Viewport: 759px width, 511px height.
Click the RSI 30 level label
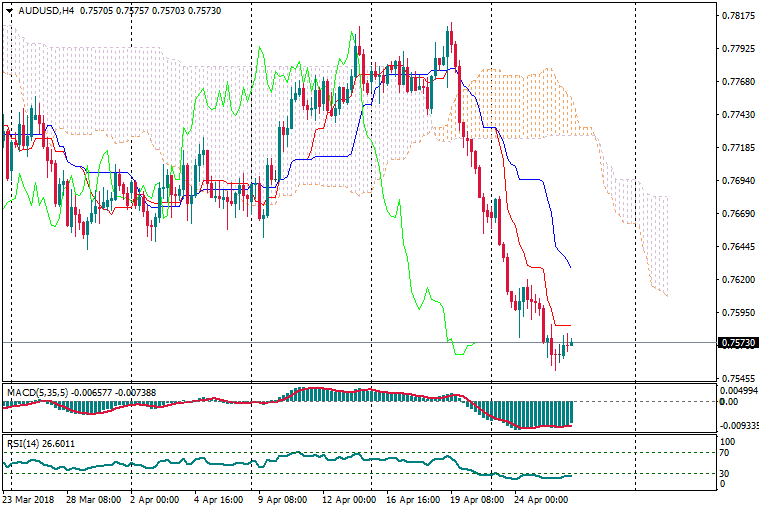click(x=726, y=473)
